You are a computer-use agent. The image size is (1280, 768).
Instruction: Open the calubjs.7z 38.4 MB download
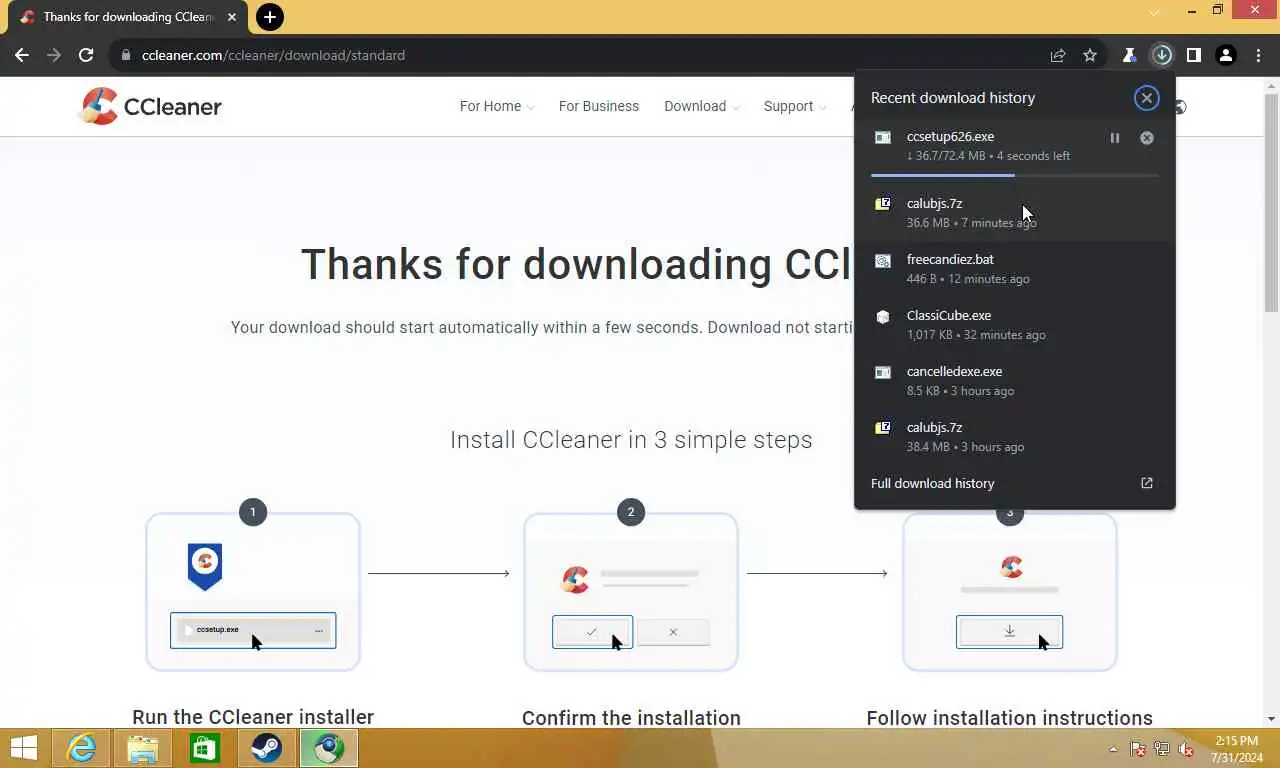click(1015, 436)
